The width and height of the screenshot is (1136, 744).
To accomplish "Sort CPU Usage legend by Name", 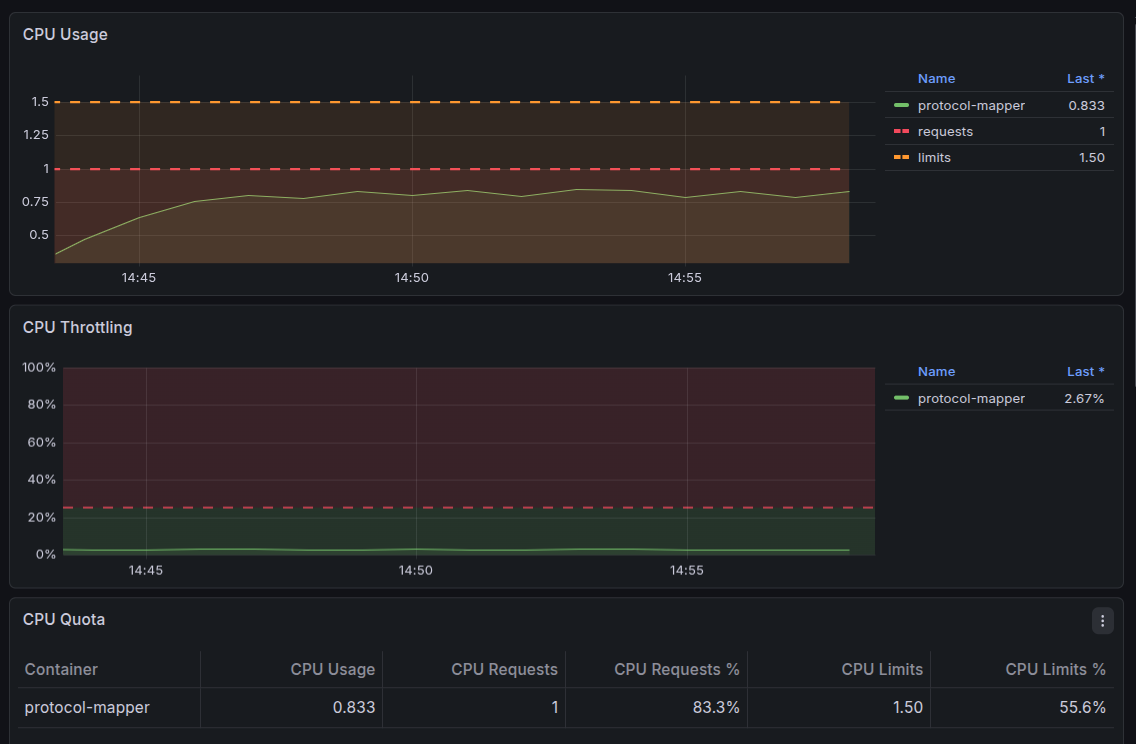I will point(936,79).
